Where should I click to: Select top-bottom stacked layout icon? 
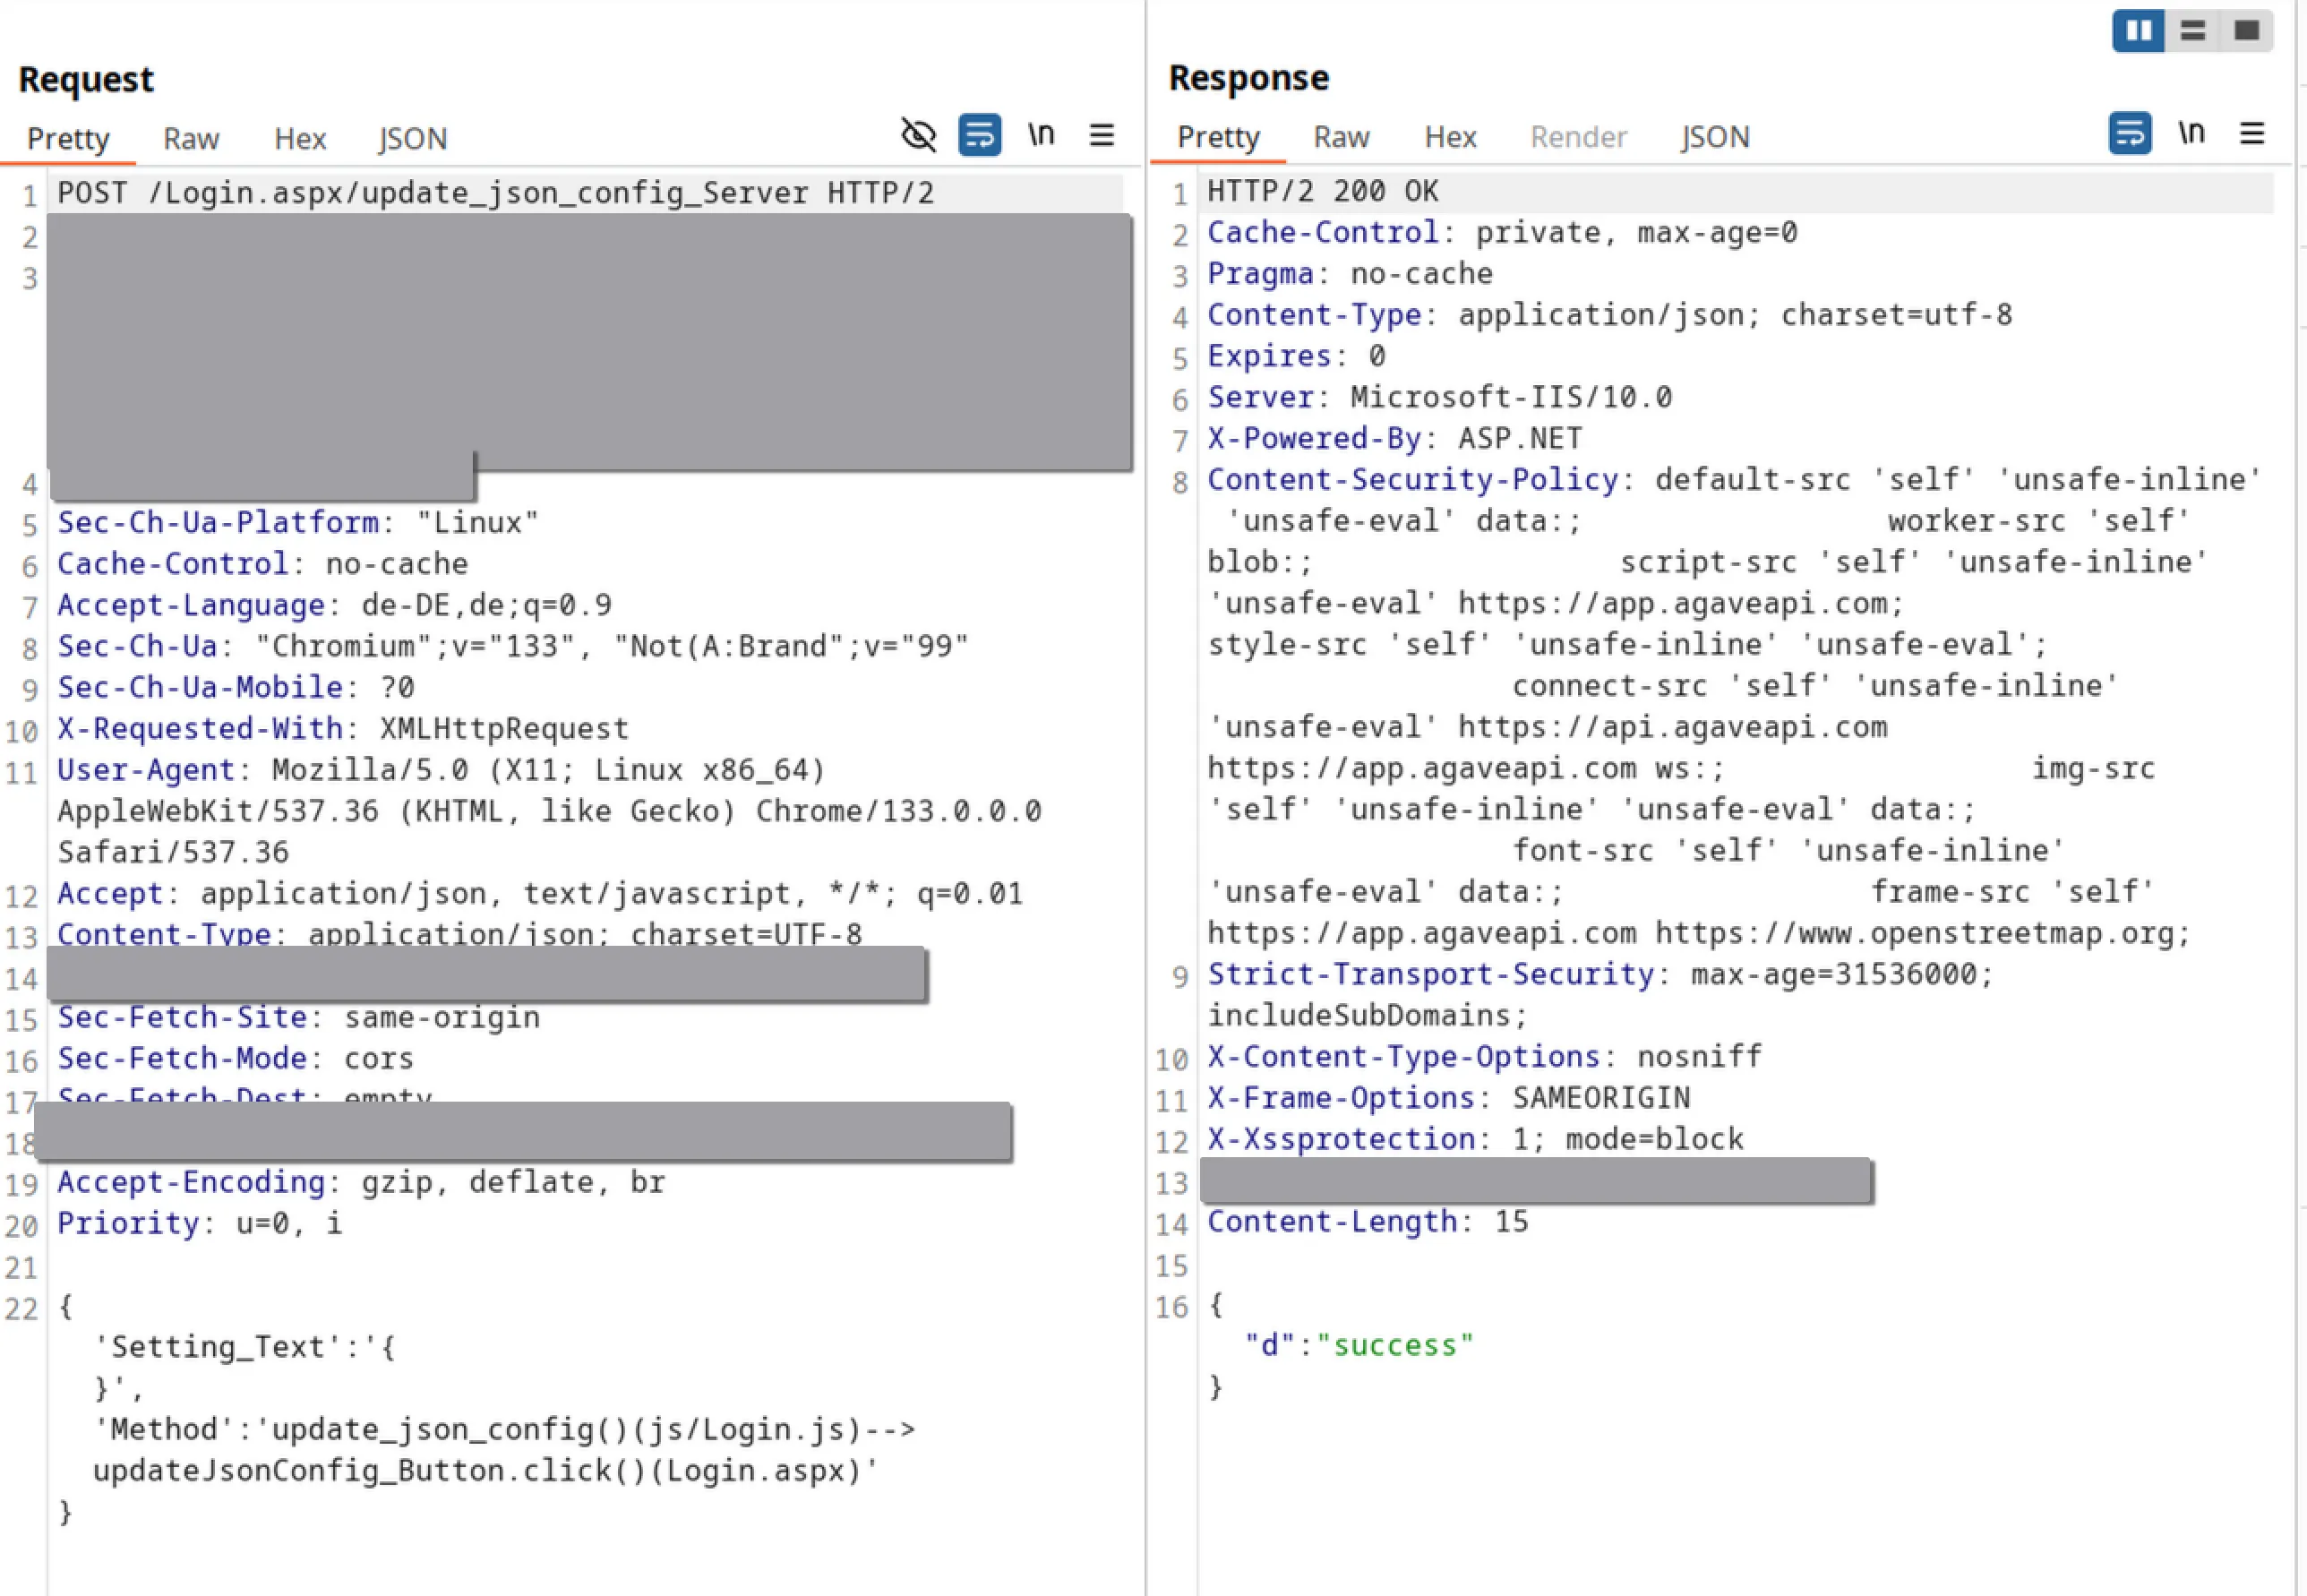click(x=2192, y=31)
